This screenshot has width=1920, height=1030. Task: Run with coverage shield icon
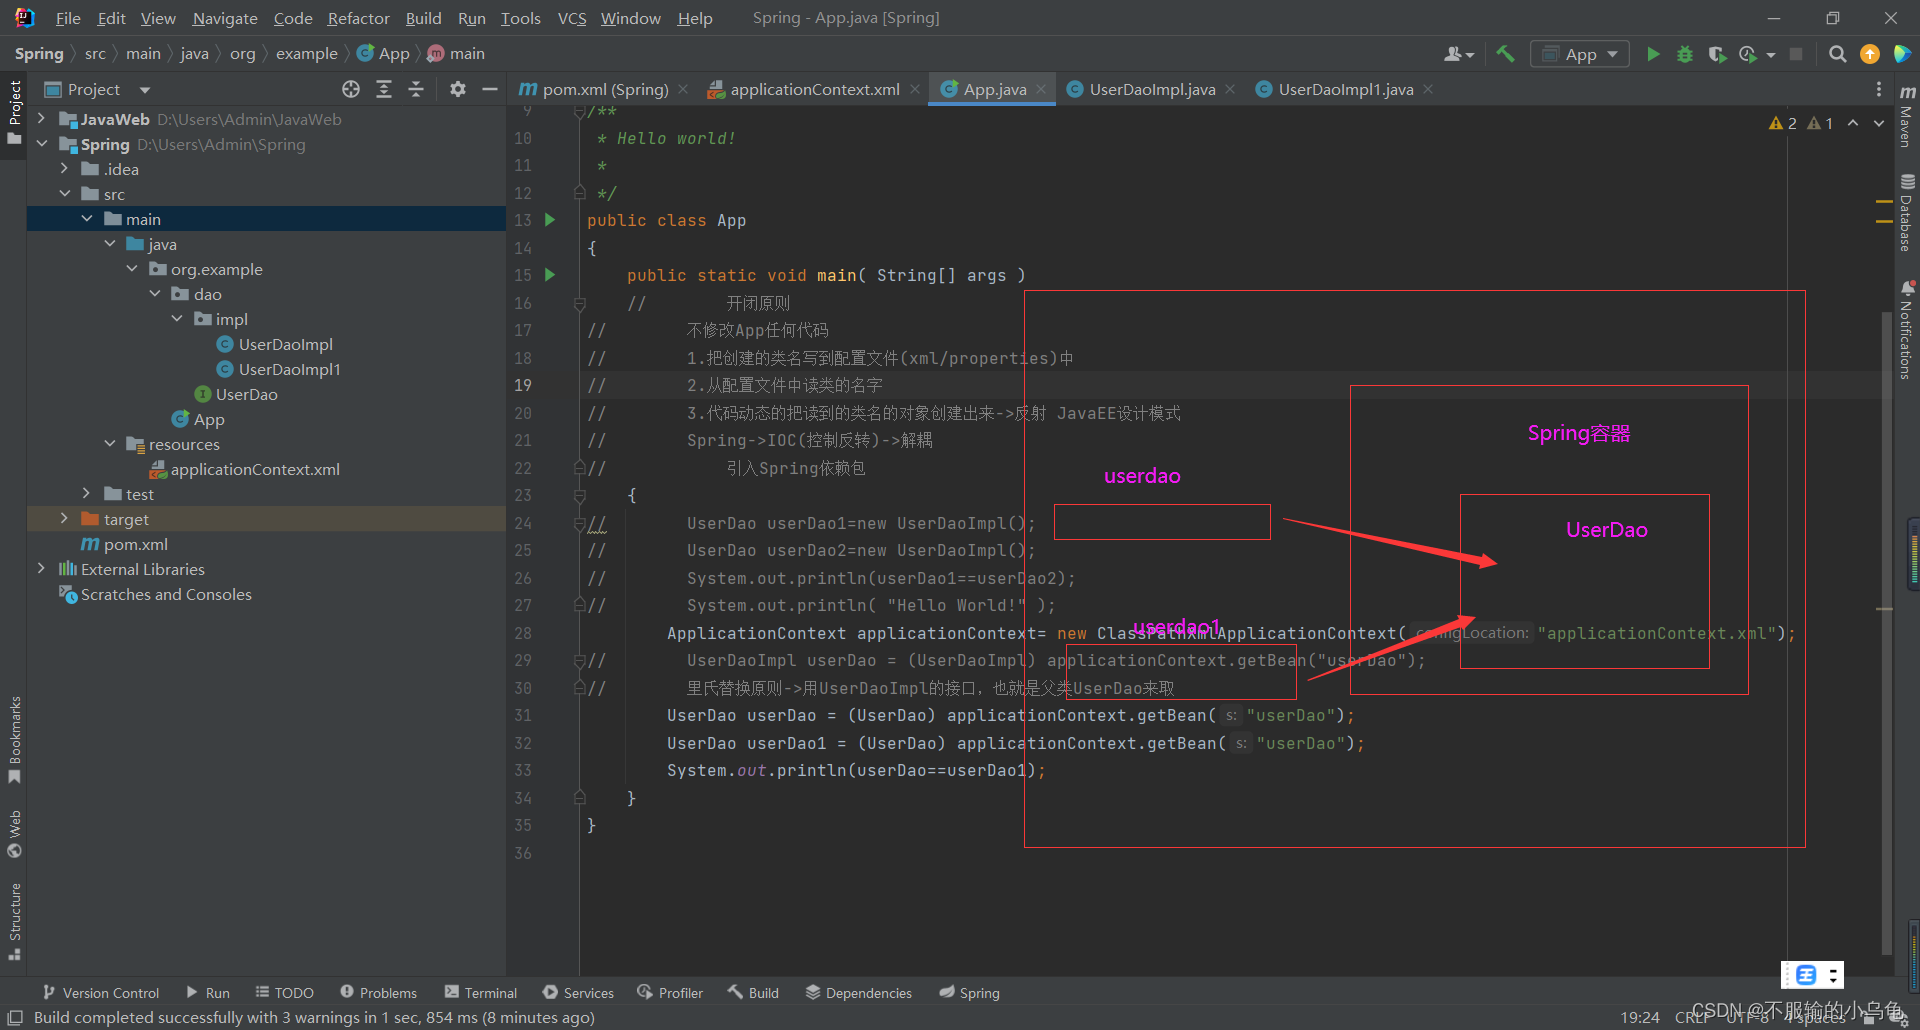pos(1717,54)
